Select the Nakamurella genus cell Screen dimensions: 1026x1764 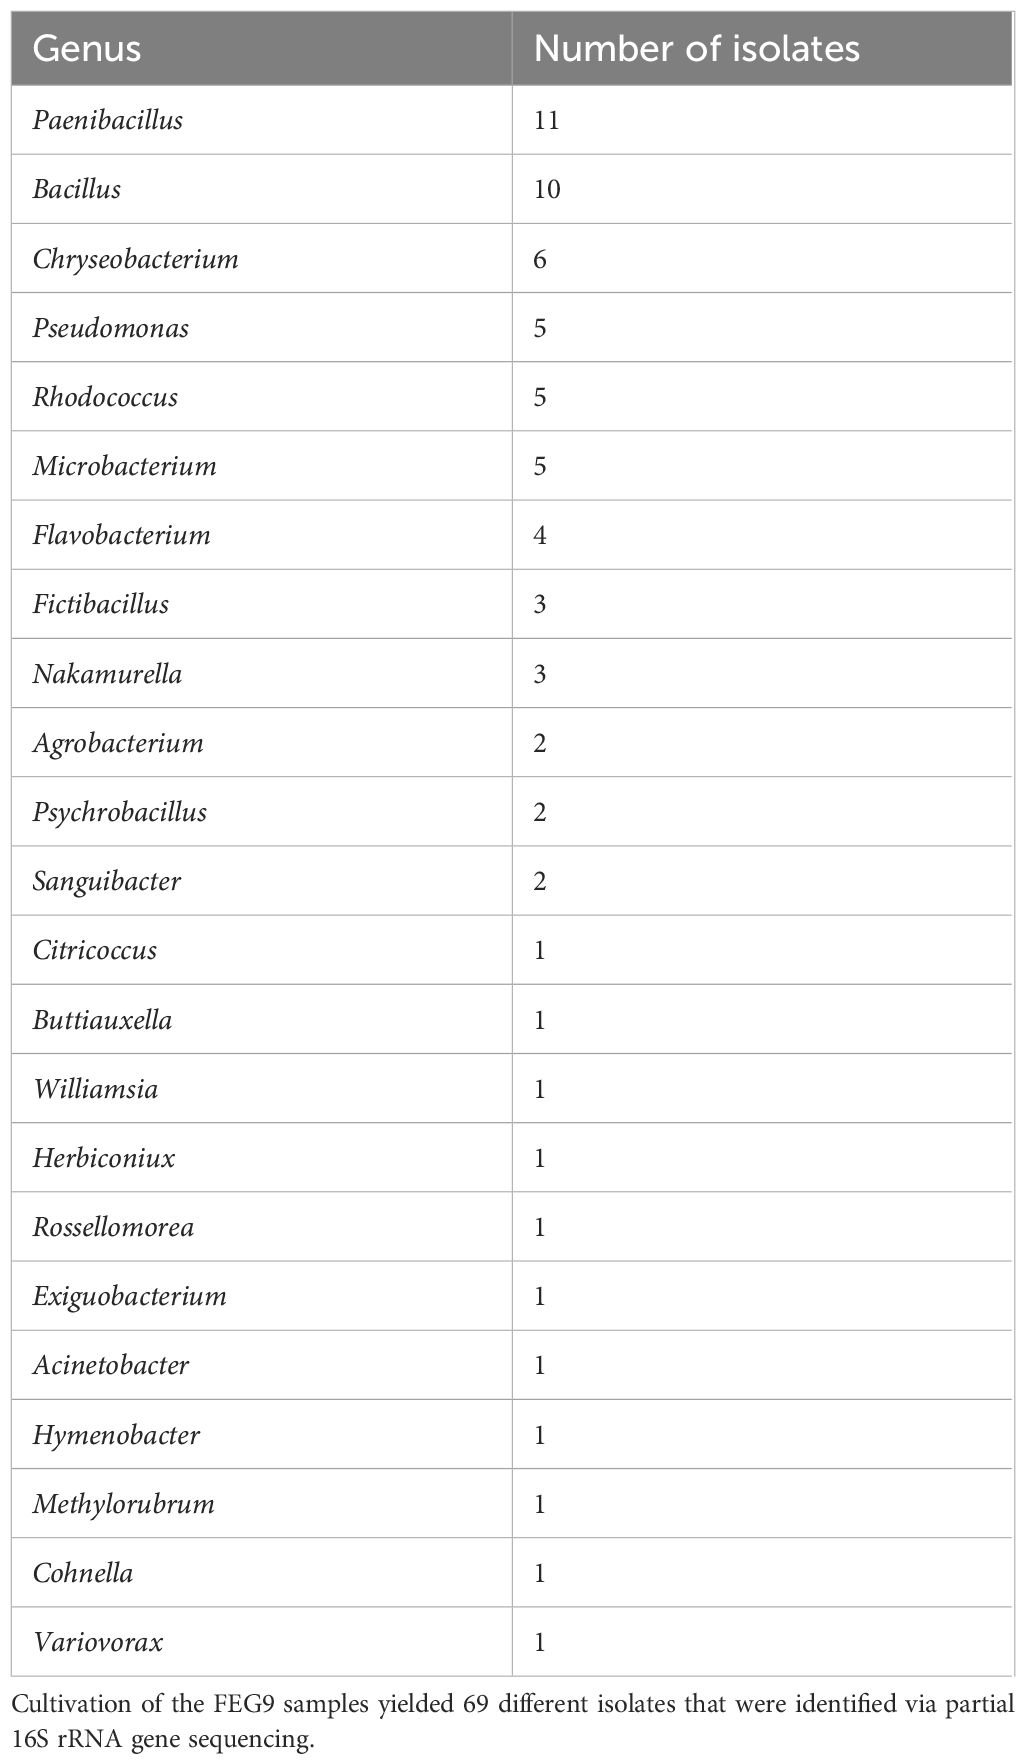click(x=107, y=674)
